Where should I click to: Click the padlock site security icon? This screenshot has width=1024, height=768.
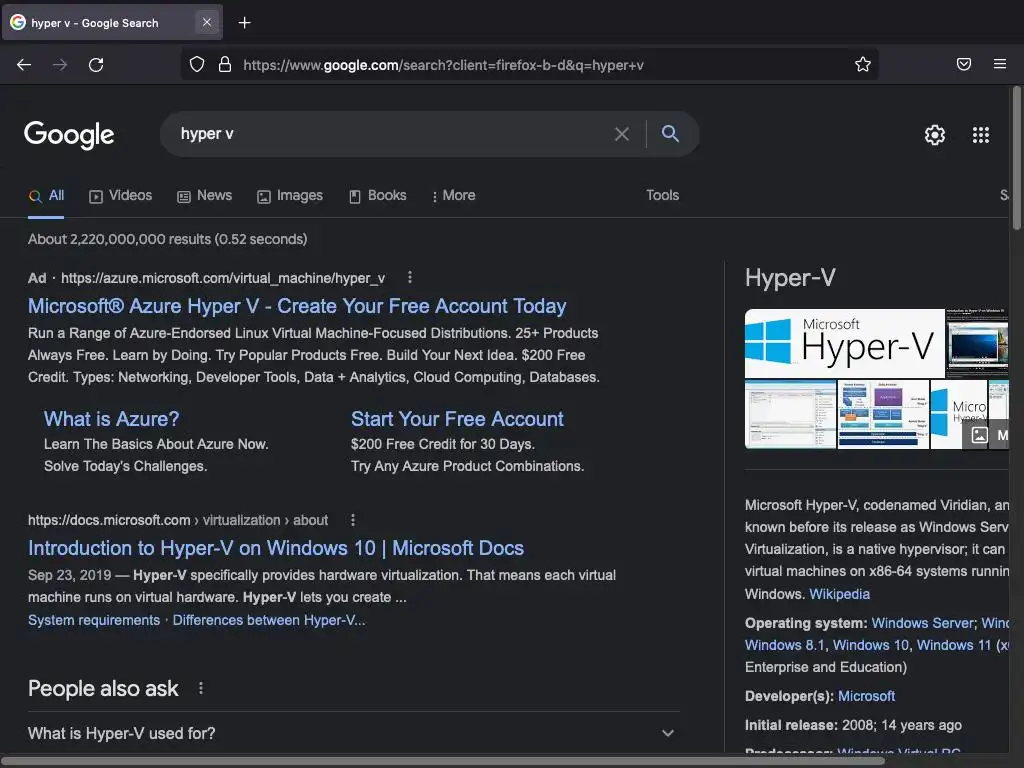(225, 64)
